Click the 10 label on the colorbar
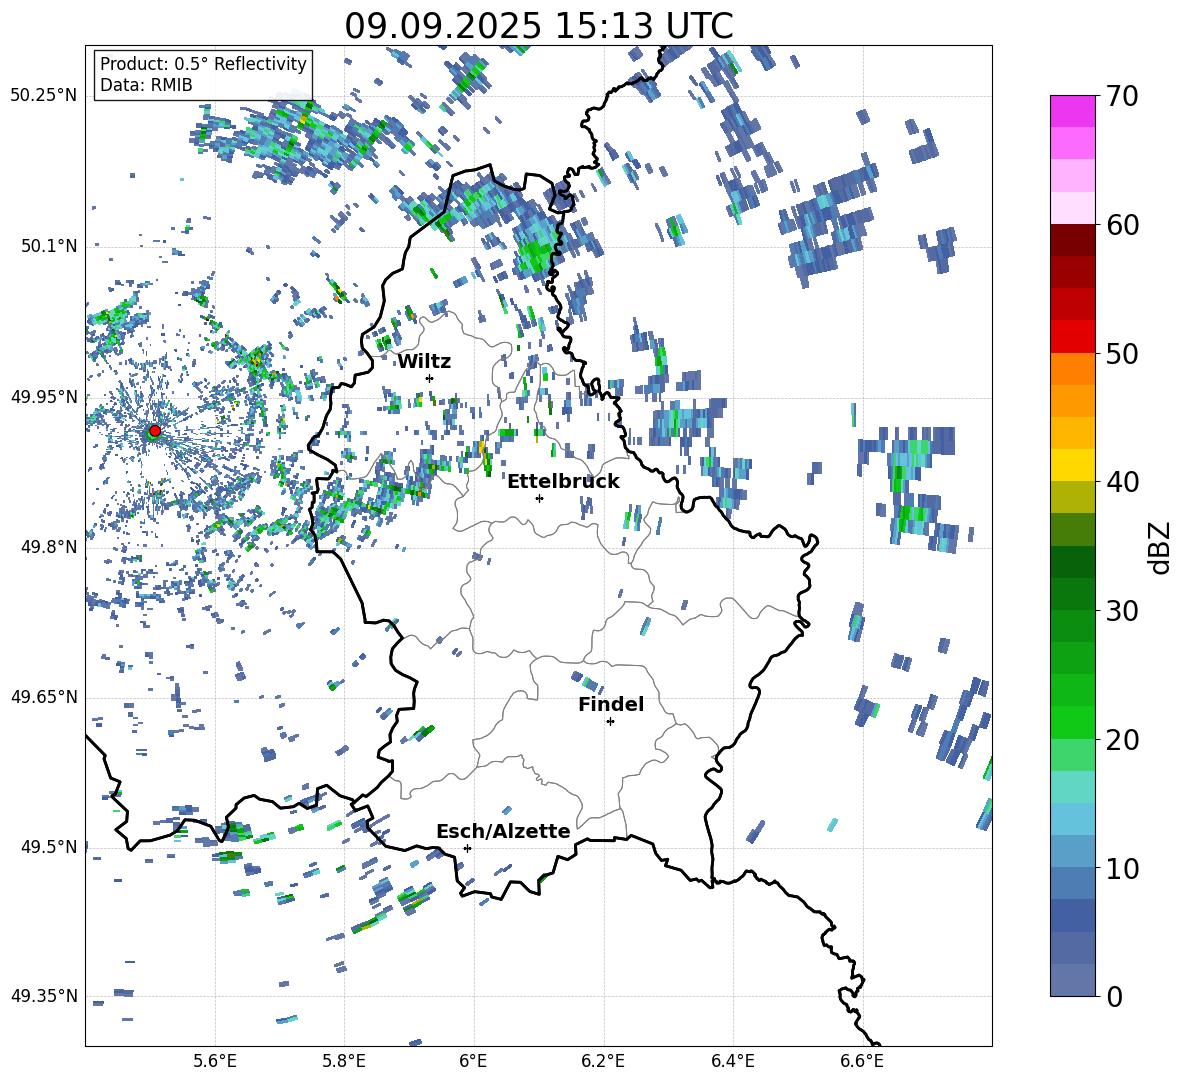The height and width of the screenshot is (1081, 1184). [x=1122, y=869]
